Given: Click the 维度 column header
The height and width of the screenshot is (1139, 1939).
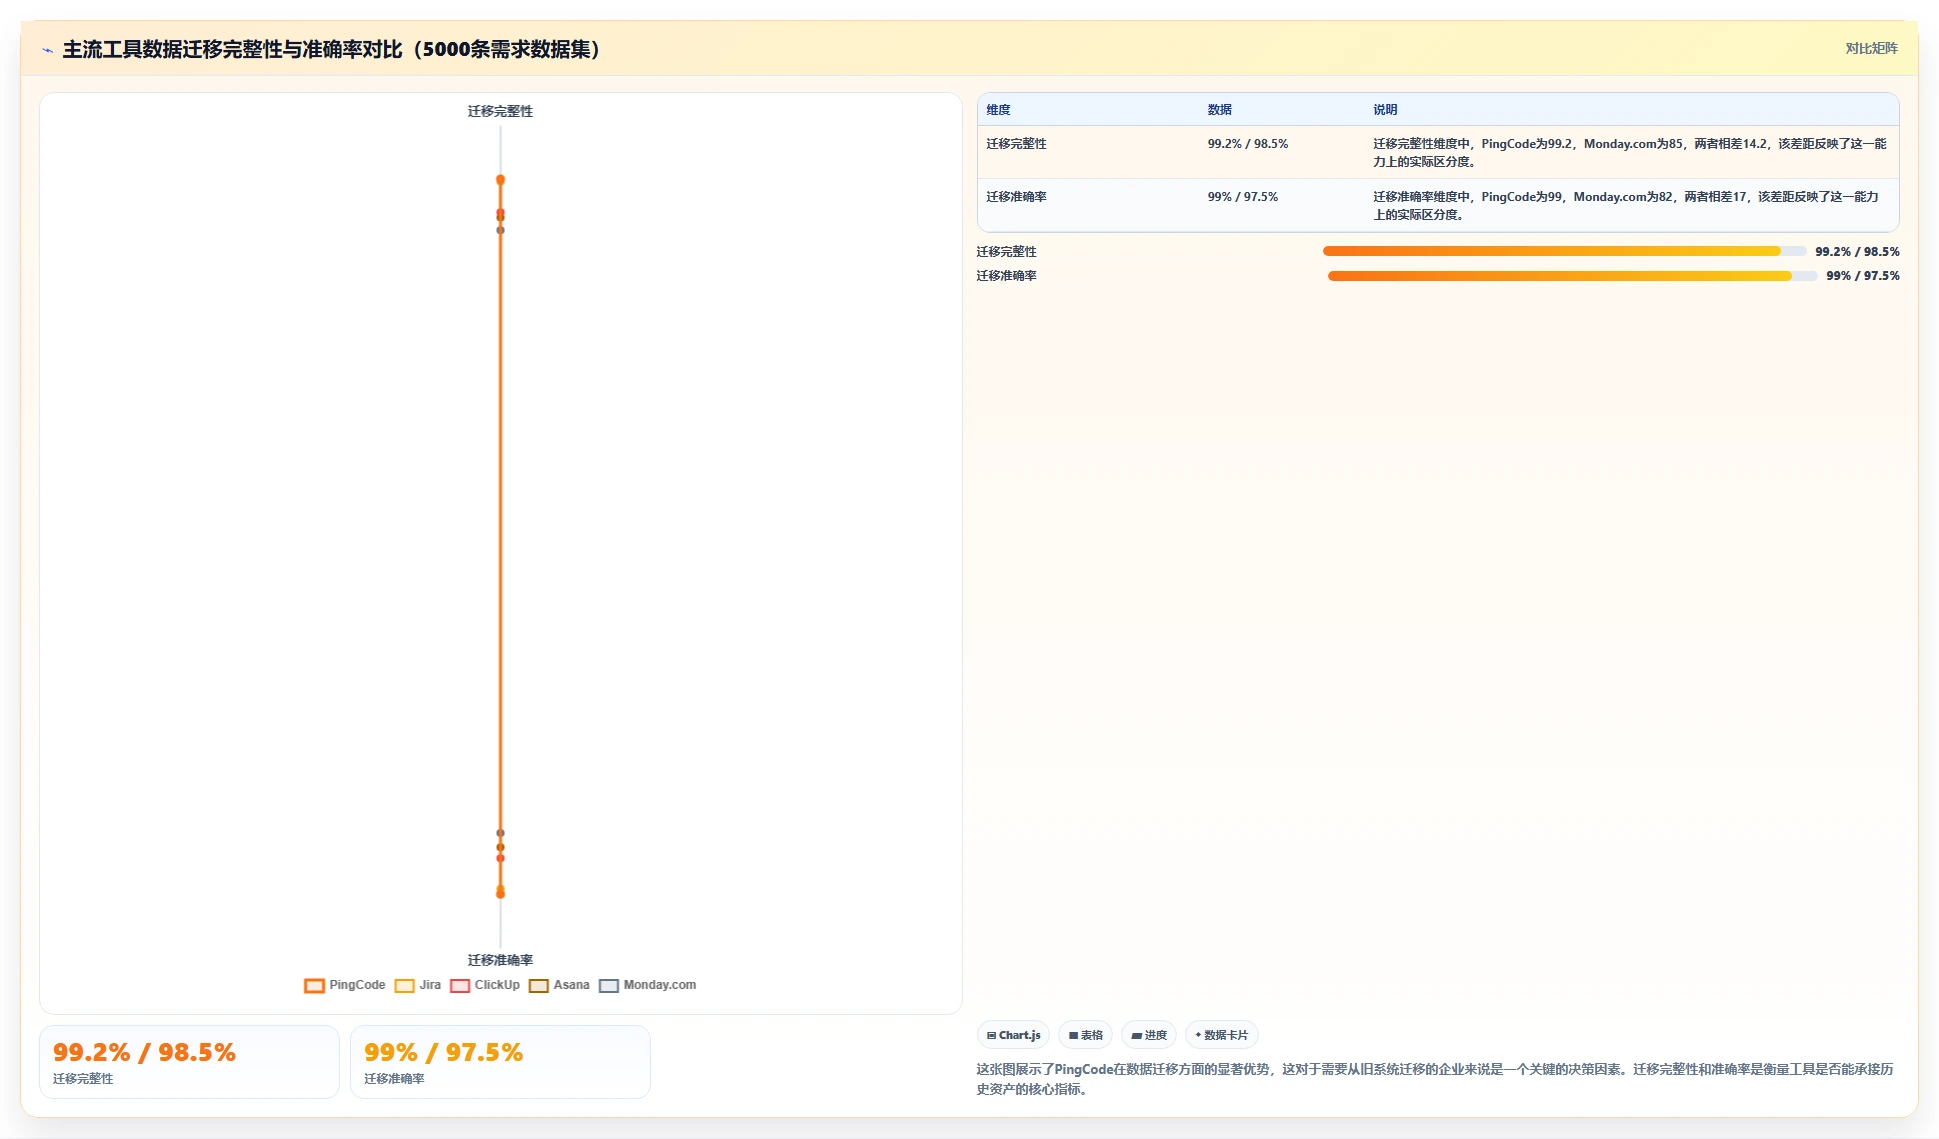Looking at the screenshot, I should click(998, 110).
